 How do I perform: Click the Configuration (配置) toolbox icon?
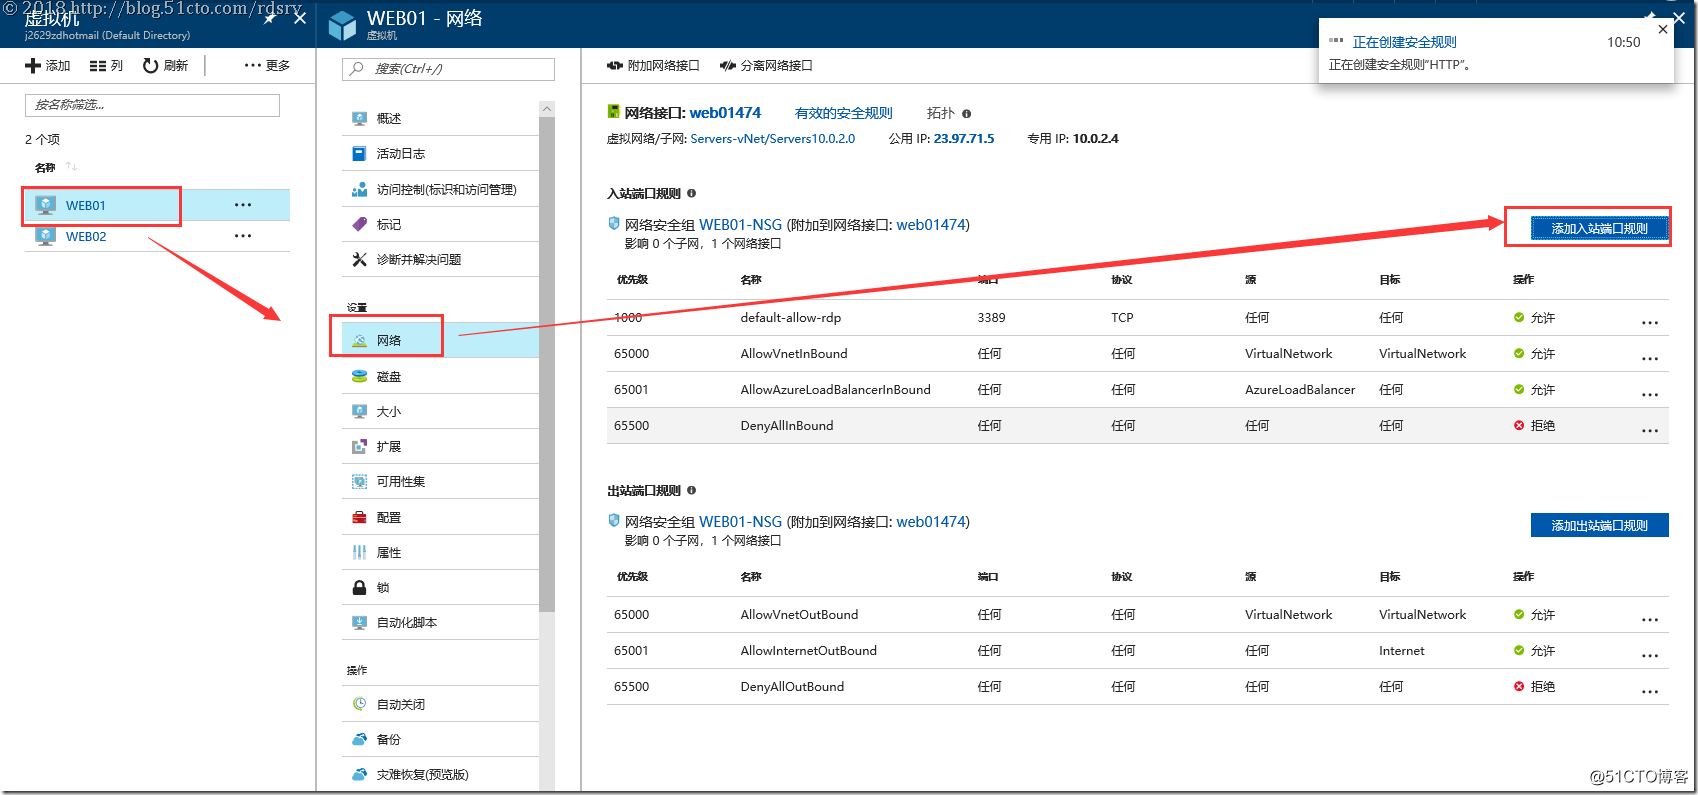tap(359, 517)
